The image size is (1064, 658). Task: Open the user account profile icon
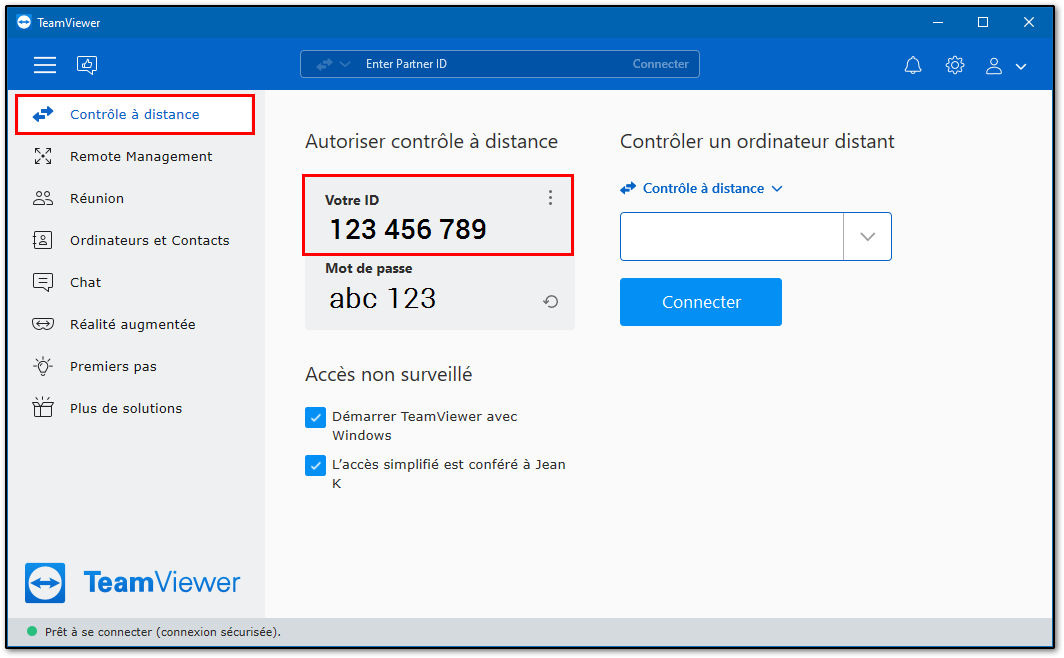[993, 66]
